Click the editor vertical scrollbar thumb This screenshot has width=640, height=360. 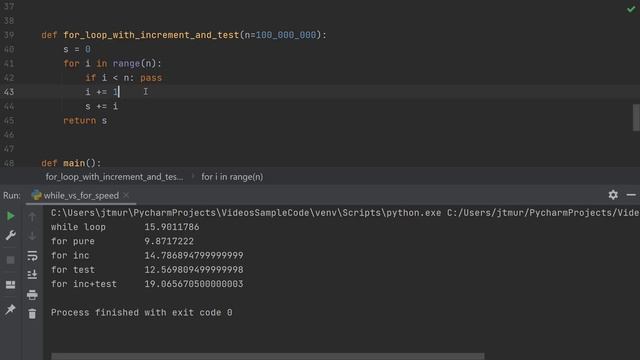point(636,118)
